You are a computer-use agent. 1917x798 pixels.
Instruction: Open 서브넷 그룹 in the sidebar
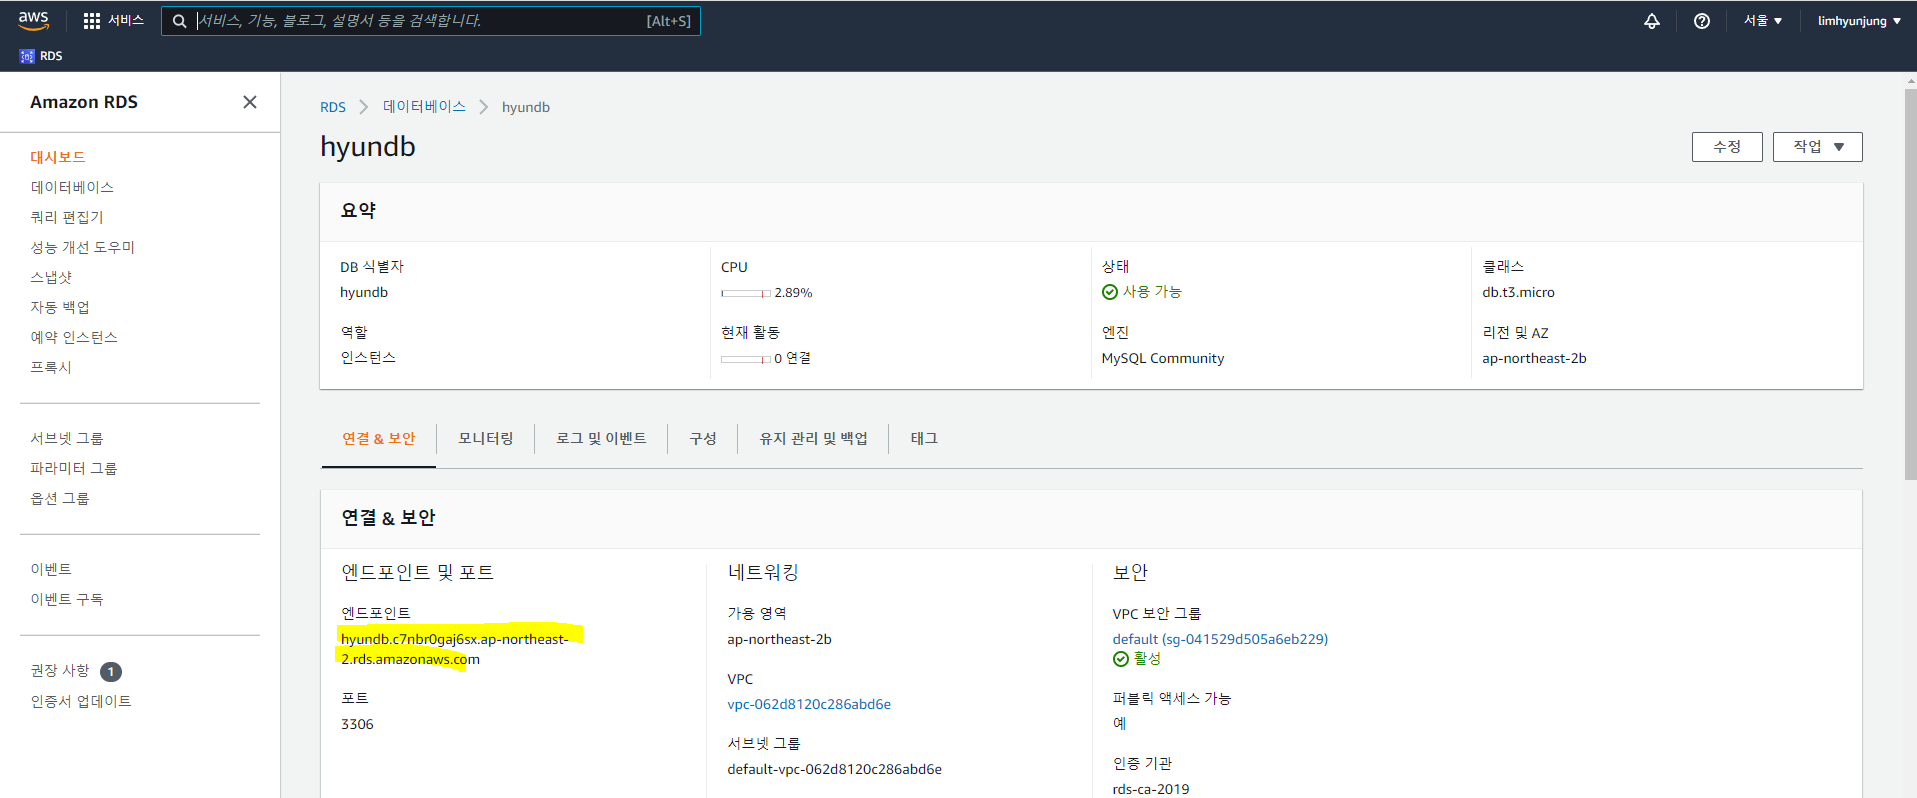point(67,438)
